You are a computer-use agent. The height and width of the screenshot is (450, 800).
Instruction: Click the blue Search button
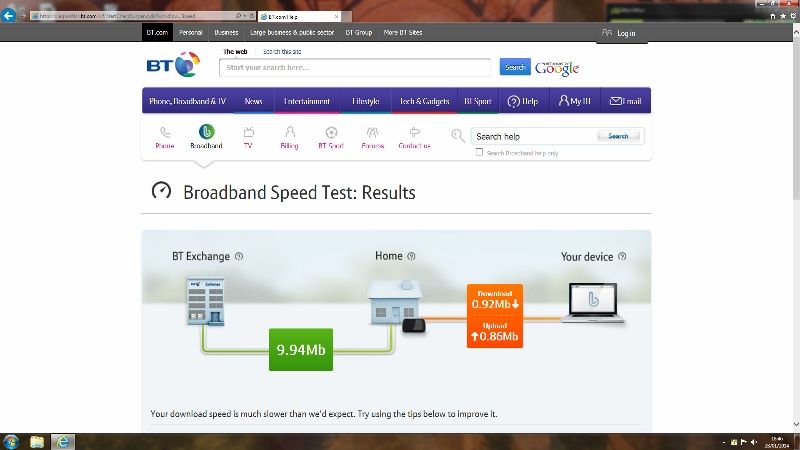(515, 67)
